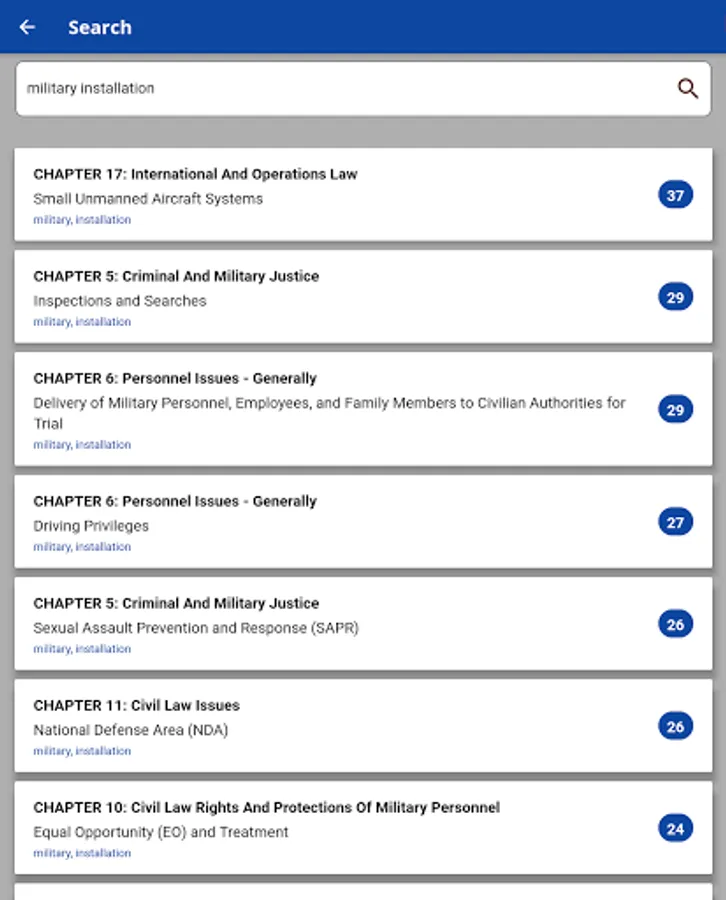Click the magnifying glass search icon
The height and width of the screenshot is (900, 726).
688,88
